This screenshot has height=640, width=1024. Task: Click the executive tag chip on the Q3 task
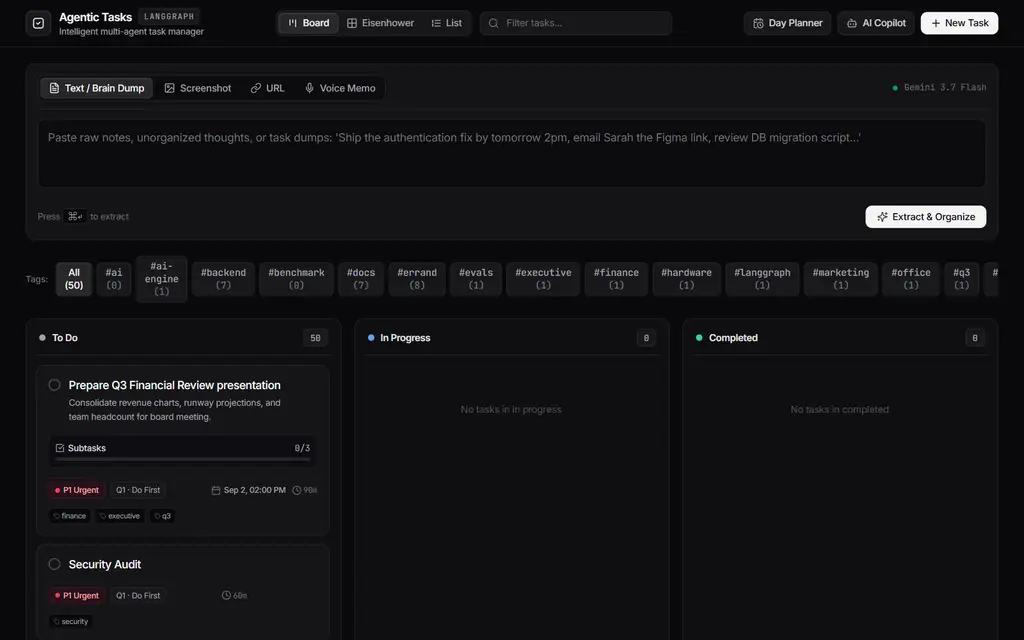(120, 516)
